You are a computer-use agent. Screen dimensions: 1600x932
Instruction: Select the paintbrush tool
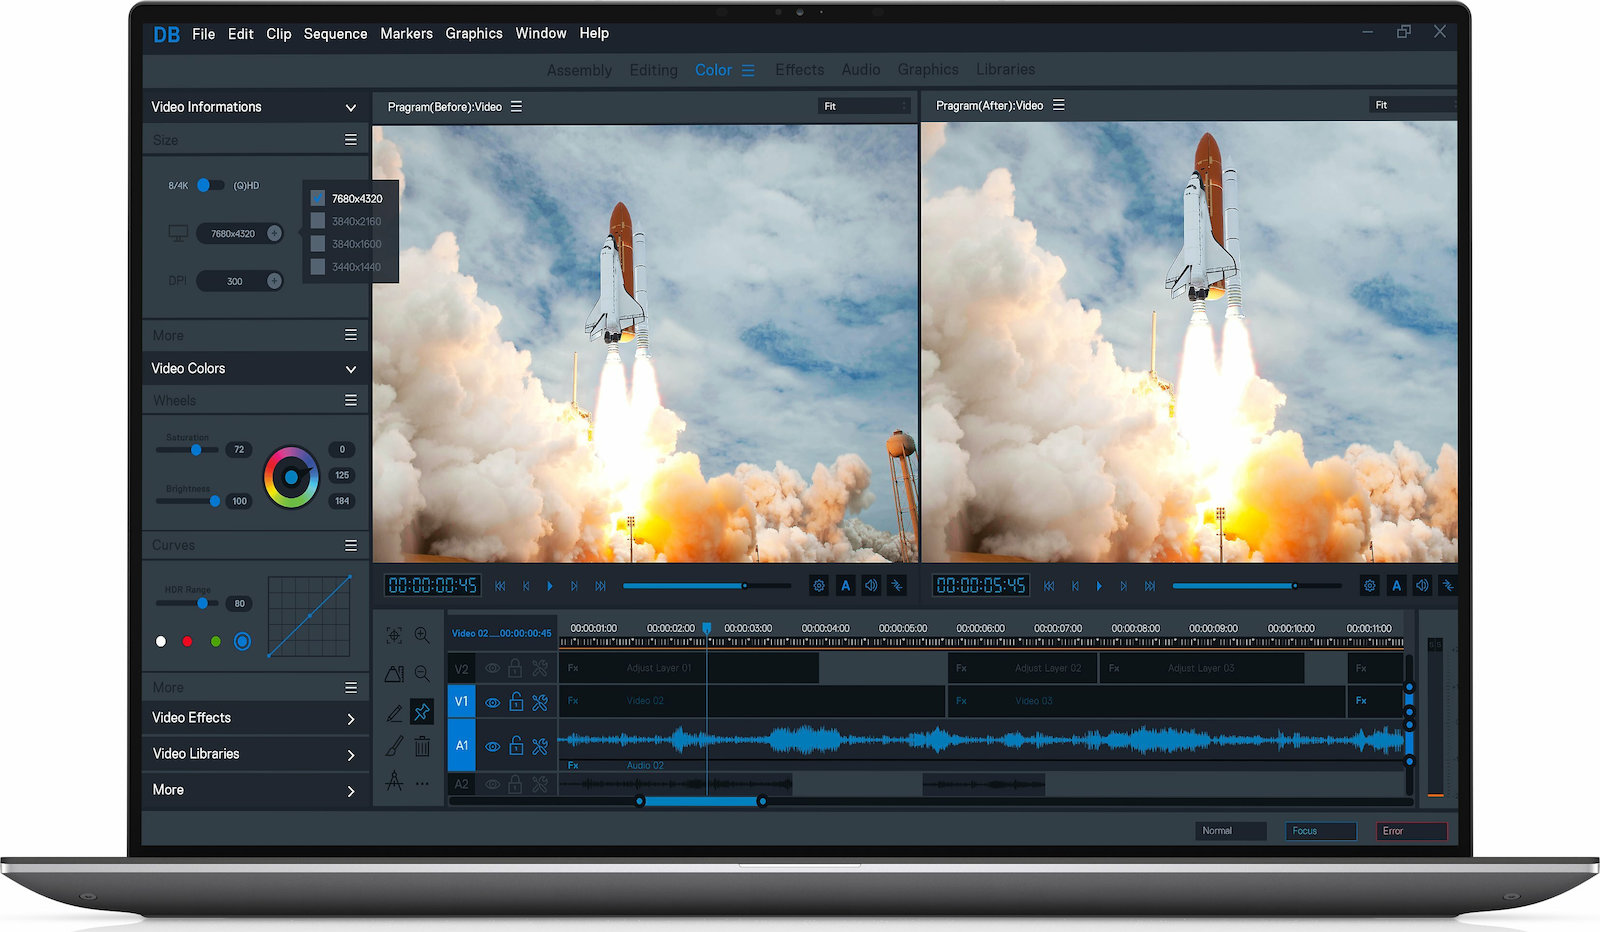coord(395,746)
